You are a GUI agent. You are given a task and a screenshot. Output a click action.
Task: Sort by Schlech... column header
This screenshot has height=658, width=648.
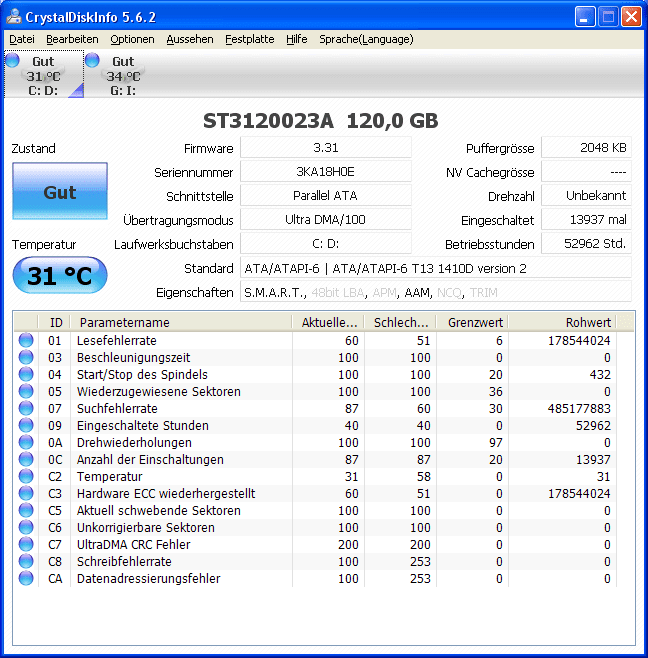tap(400, 322)
